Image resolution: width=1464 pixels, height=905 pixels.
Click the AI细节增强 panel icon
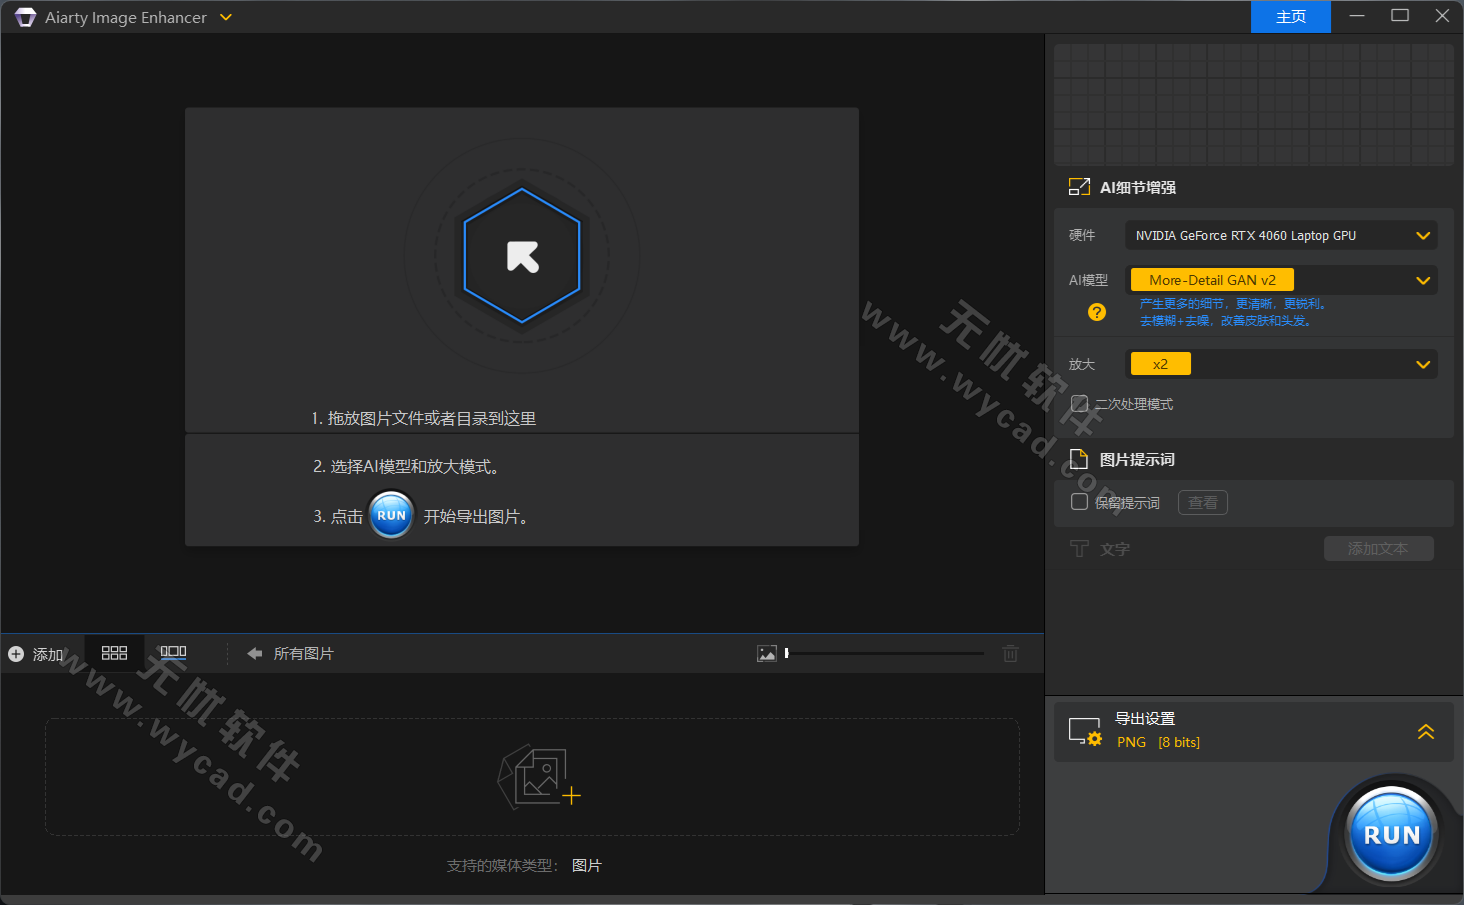1079,186
